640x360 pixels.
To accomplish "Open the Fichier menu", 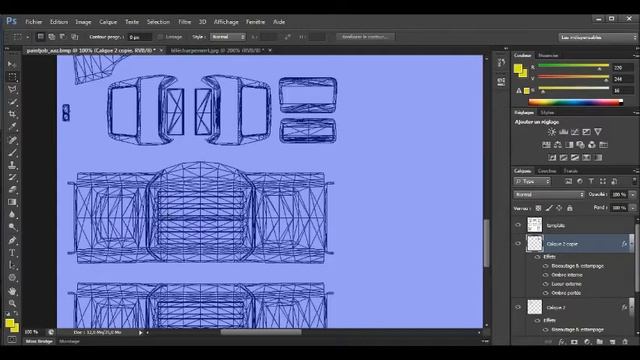I will click(x=33, y=22).
